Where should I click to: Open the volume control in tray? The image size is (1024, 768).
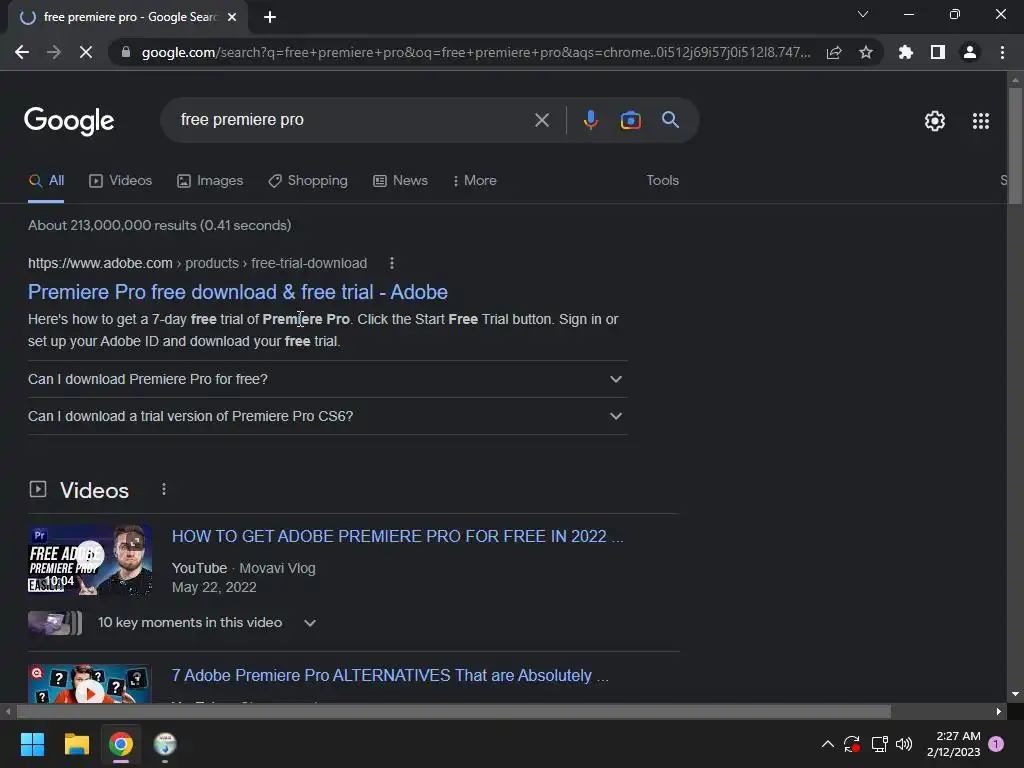coord(904,744)
